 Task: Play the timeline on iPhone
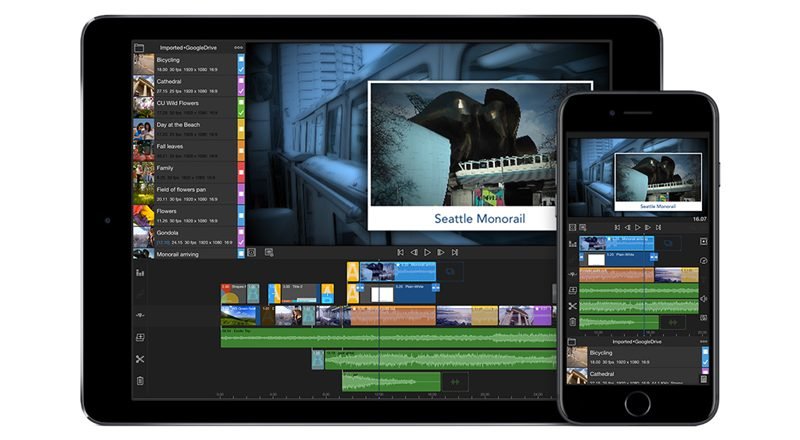pyautogui.click(x=638, y=228)
